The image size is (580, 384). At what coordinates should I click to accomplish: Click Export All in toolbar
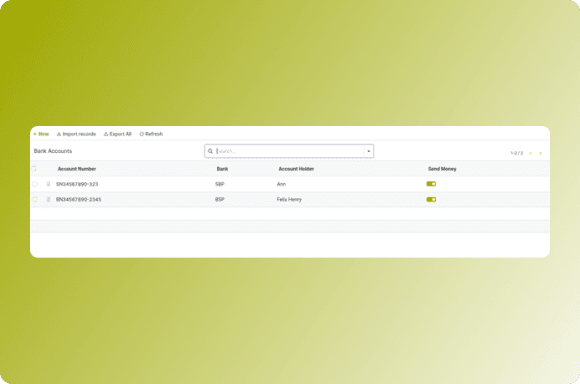click(x=118, y=134)
